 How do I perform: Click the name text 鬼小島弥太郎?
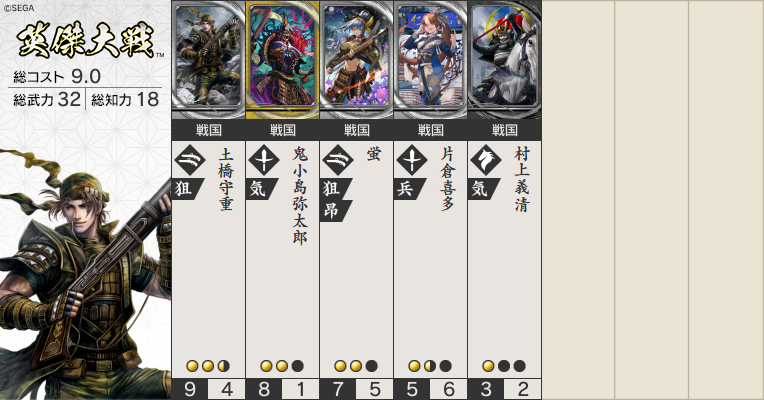click(300, 195)
